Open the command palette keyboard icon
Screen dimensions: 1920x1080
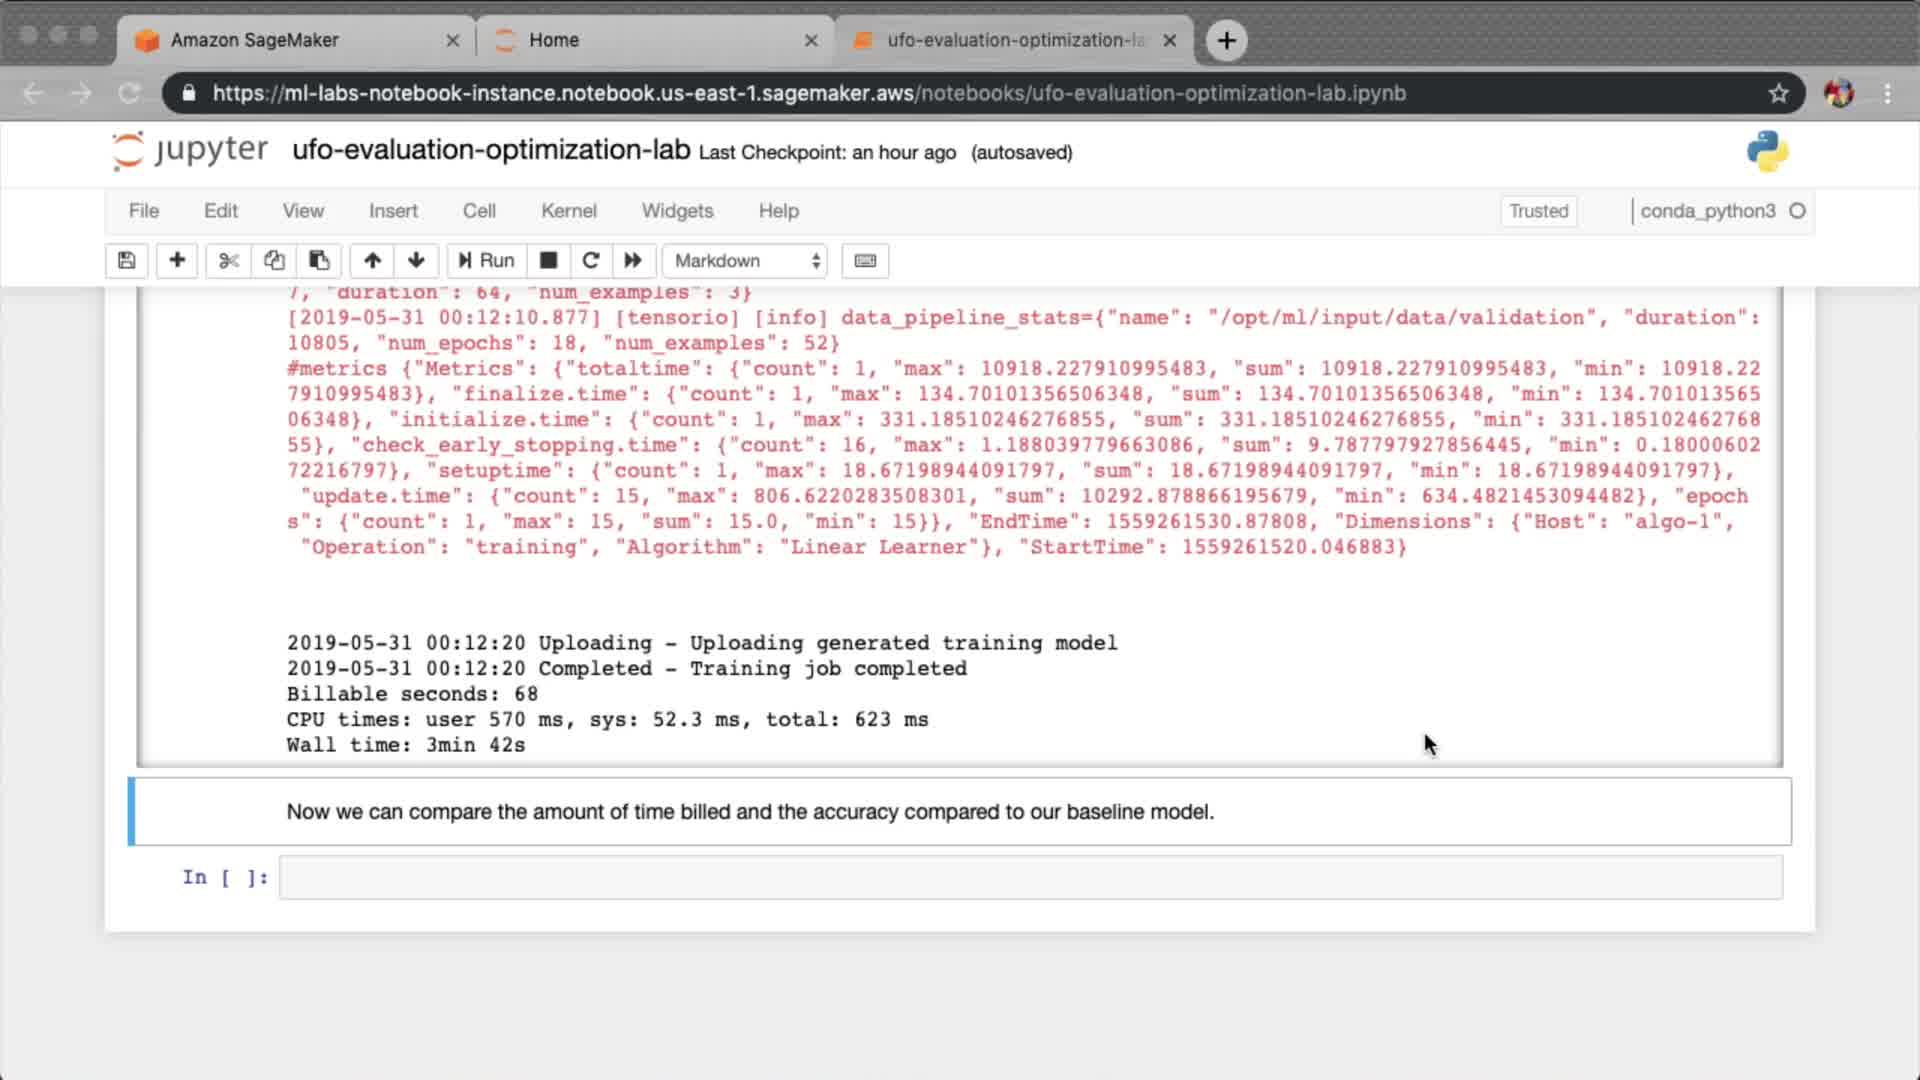865,261
